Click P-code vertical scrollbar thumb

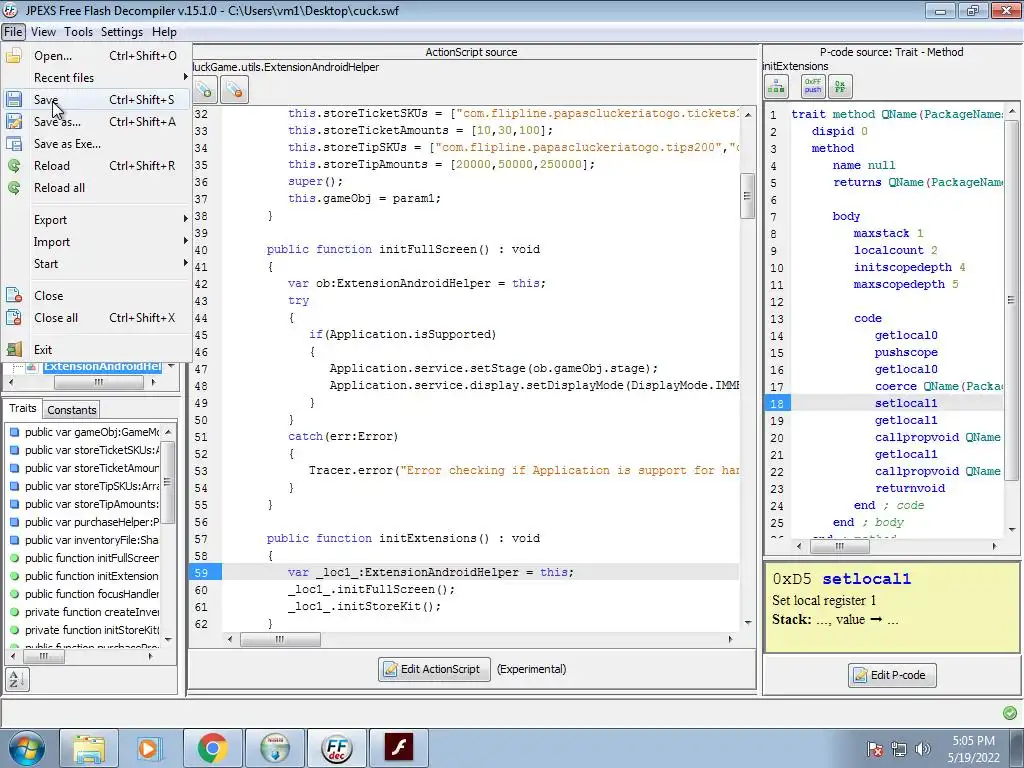[1012, 300]
